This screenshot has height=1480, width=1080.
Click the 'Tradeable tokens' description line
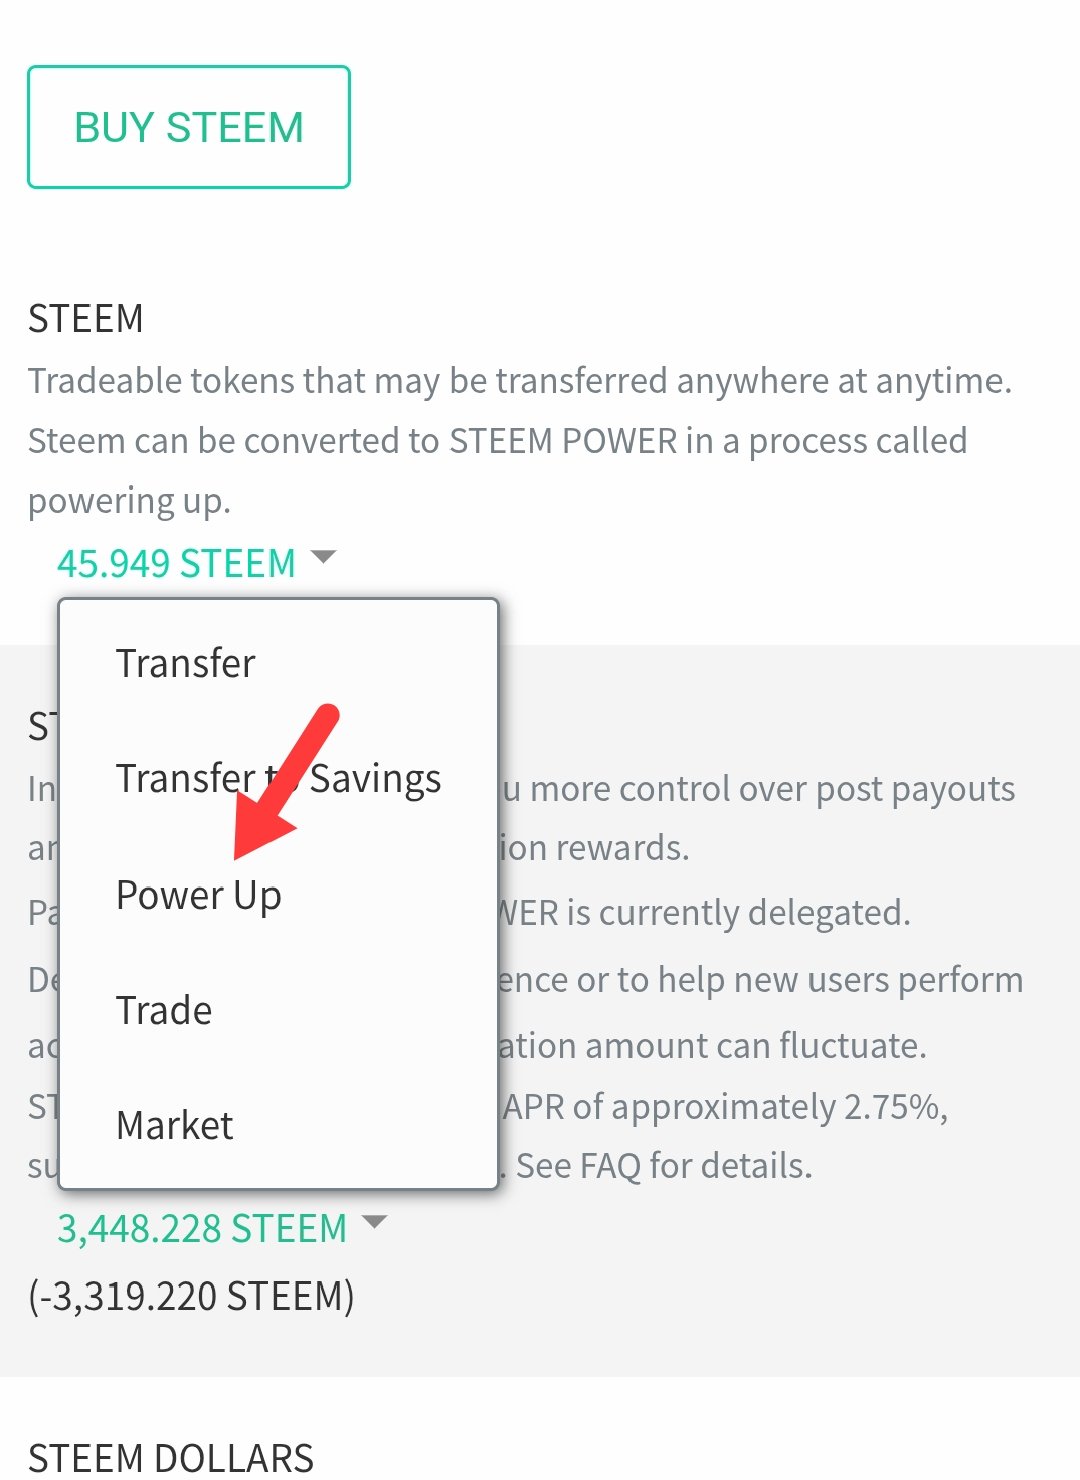[x=520, y=381]
